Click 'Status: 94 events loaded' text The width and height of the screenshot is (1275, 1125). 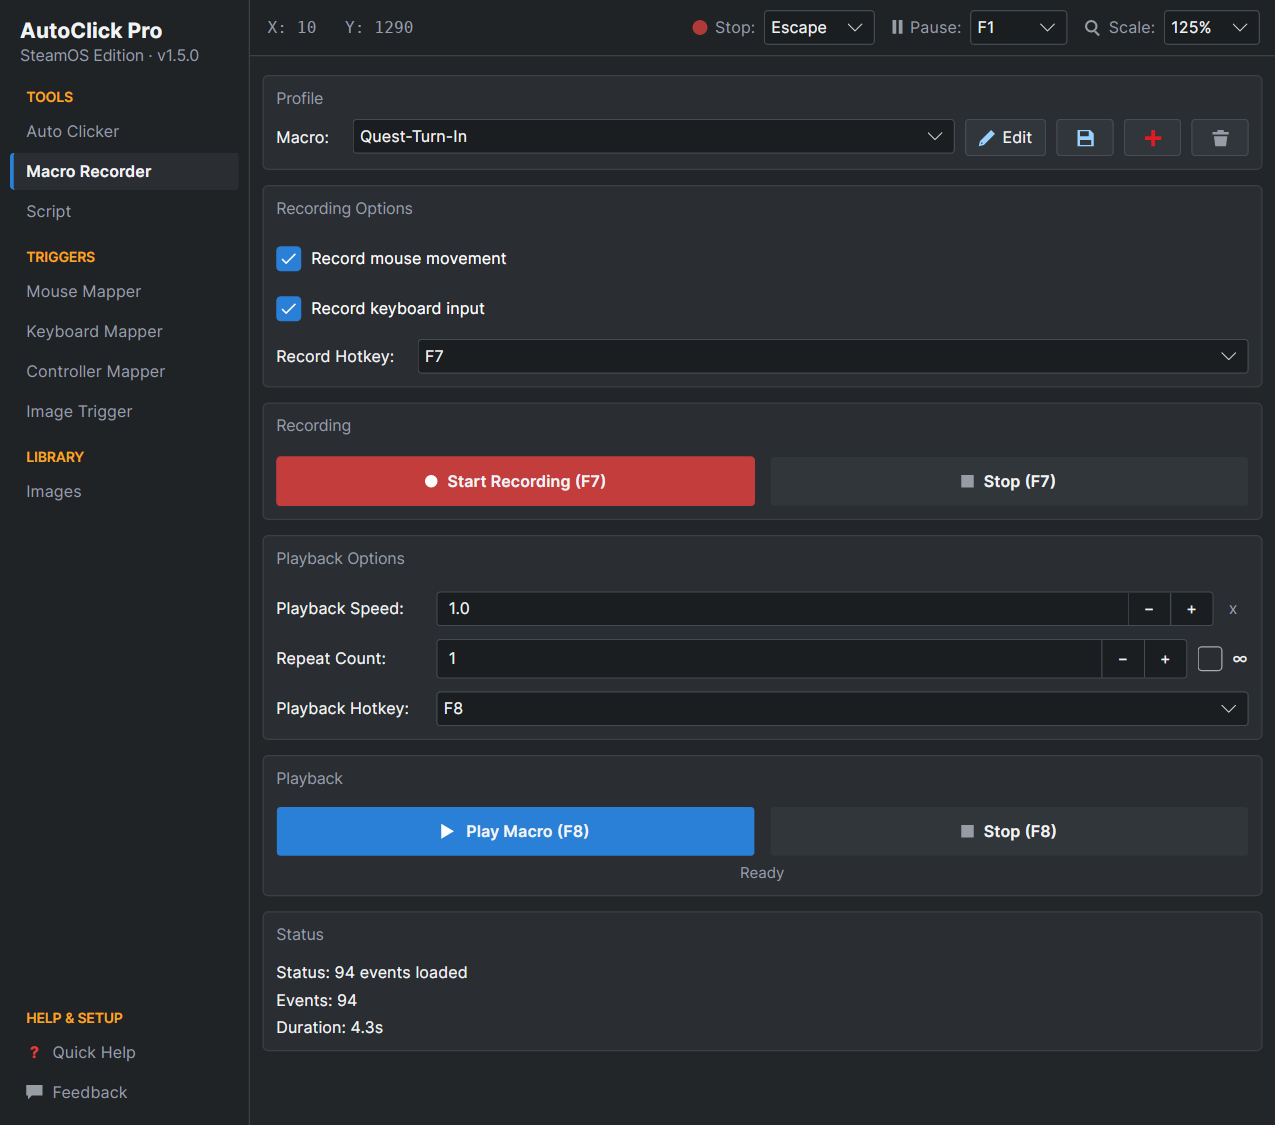[372, 973]
